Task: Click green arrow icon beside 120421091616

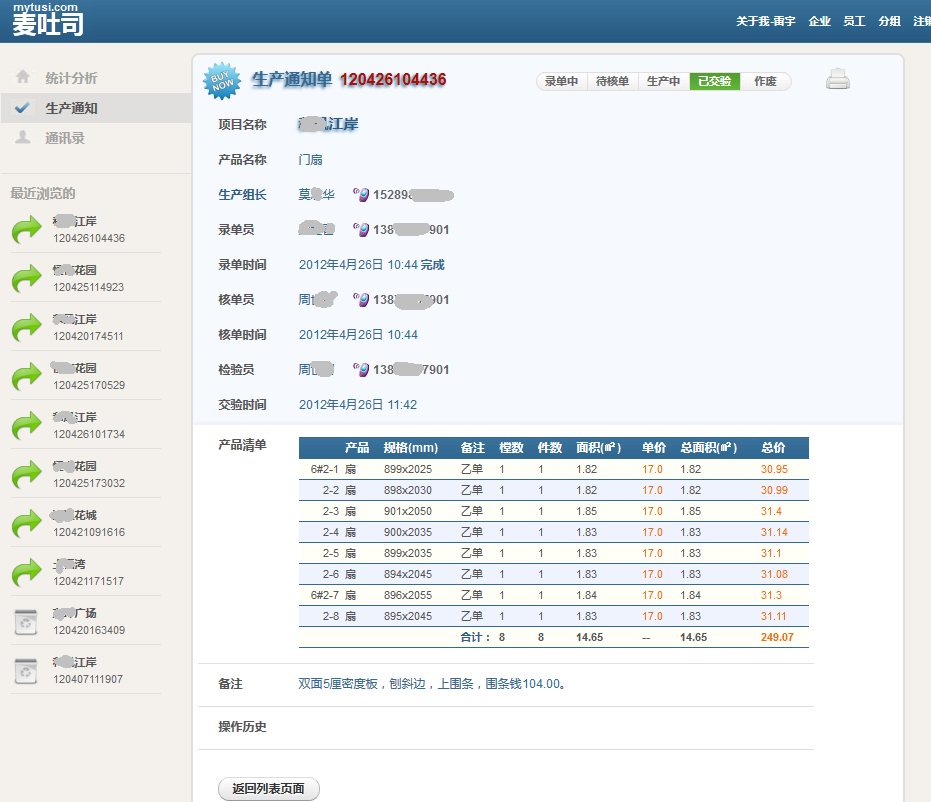Action: point(27,524)
